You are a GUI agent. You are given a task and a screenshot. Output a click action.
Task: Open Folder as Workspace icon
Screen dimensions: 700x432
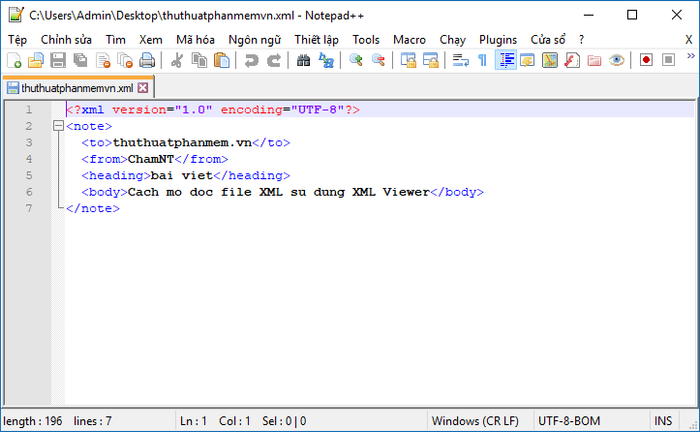(594, 60)
